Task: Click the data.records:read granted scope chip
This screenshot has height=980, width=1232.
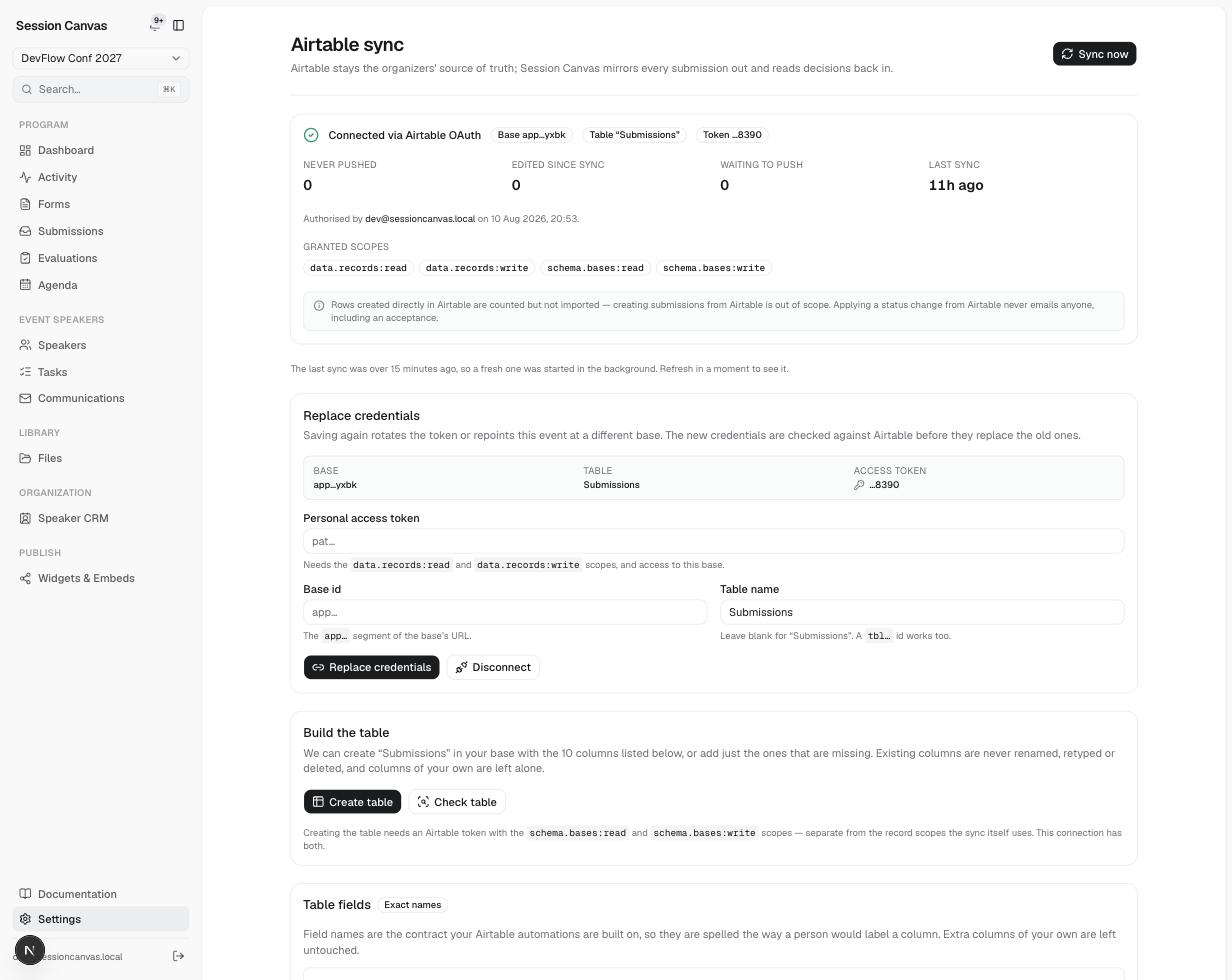Action: (358, 268)
